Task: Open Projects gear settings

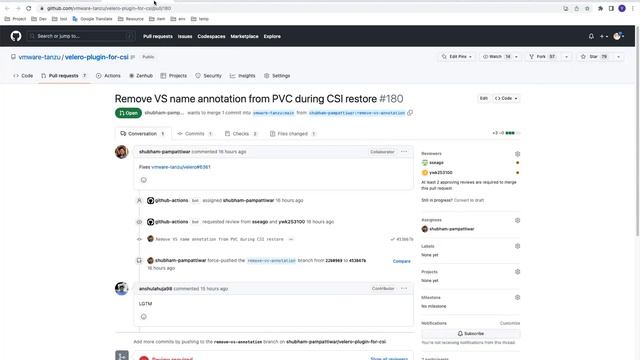Action: 517,272
